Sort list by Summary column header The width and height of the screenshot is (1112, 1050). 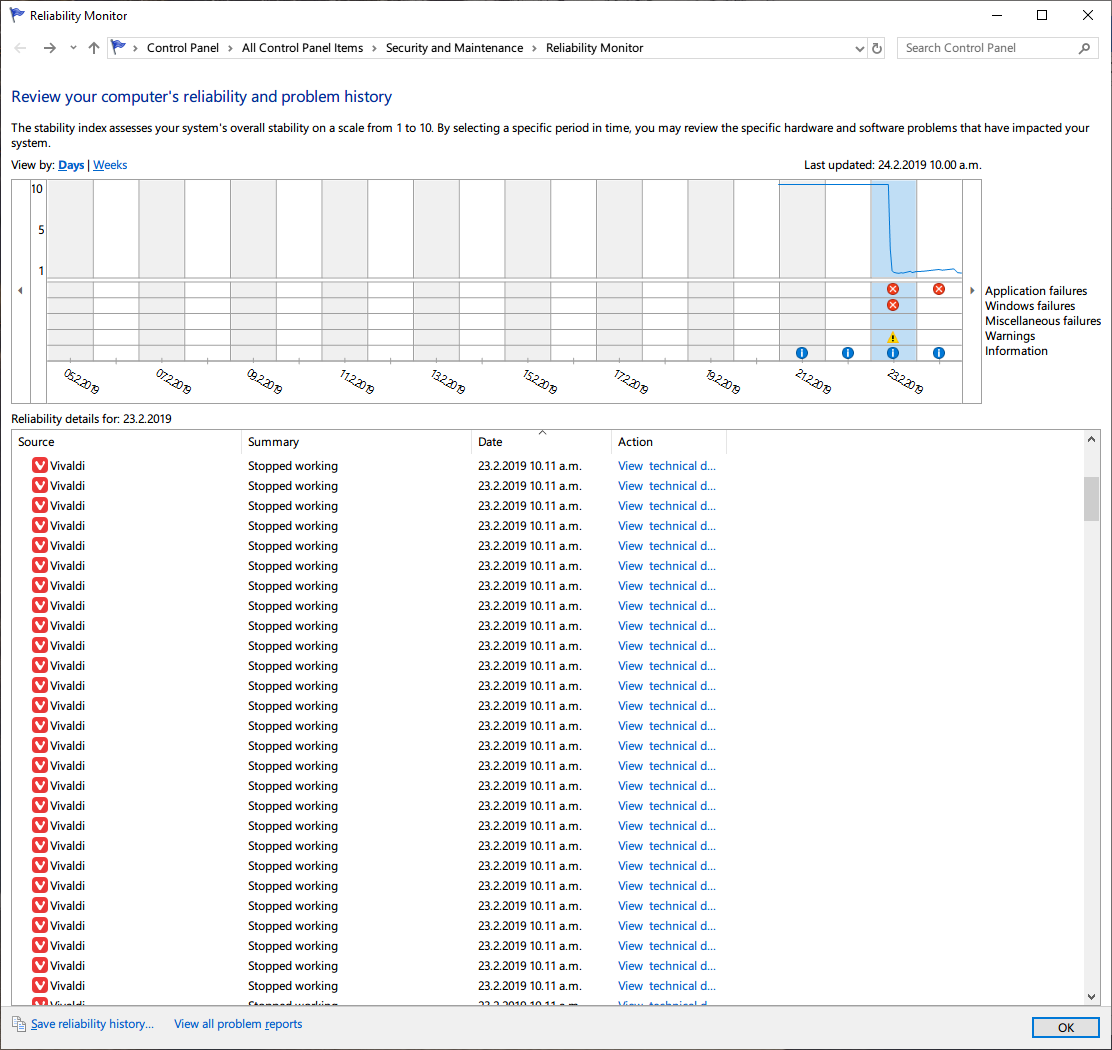click(356, 442)
